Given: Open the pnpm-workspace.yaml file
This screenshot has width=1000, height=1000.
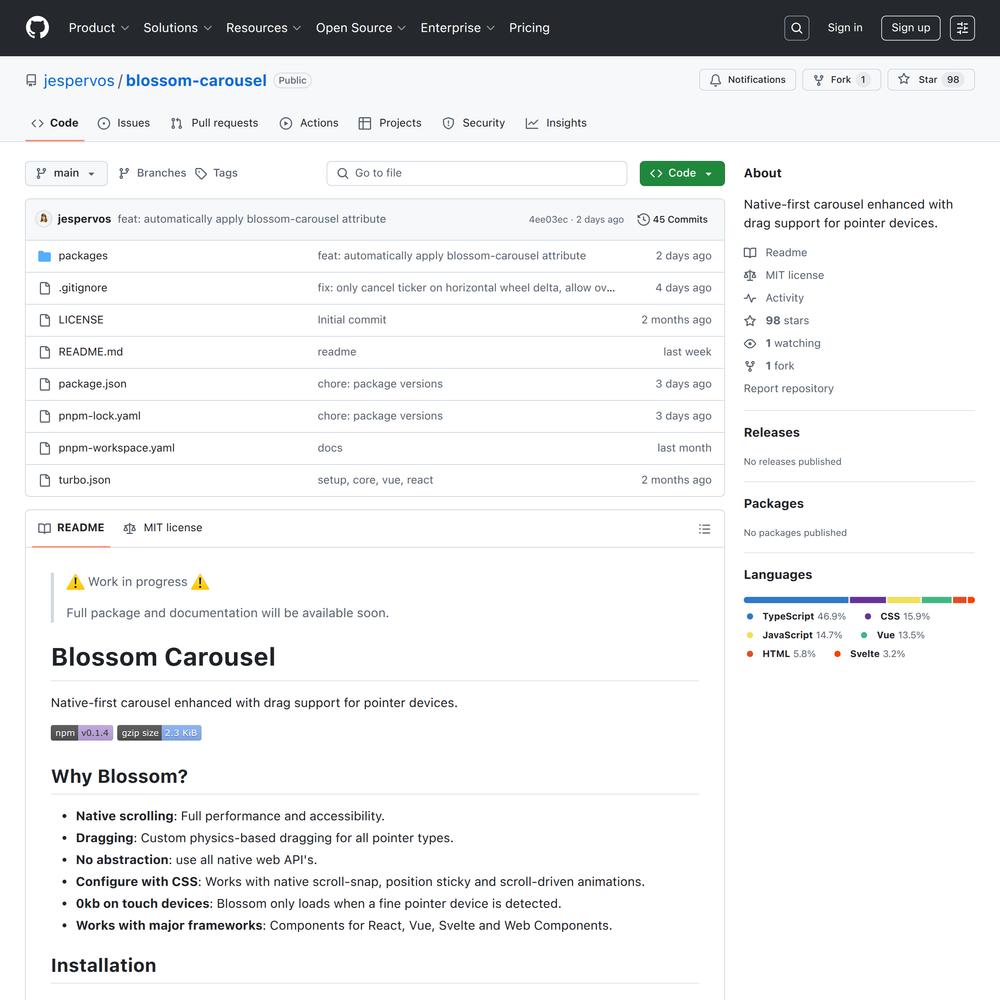Looking at the screenshot, I should pos(117,448).
